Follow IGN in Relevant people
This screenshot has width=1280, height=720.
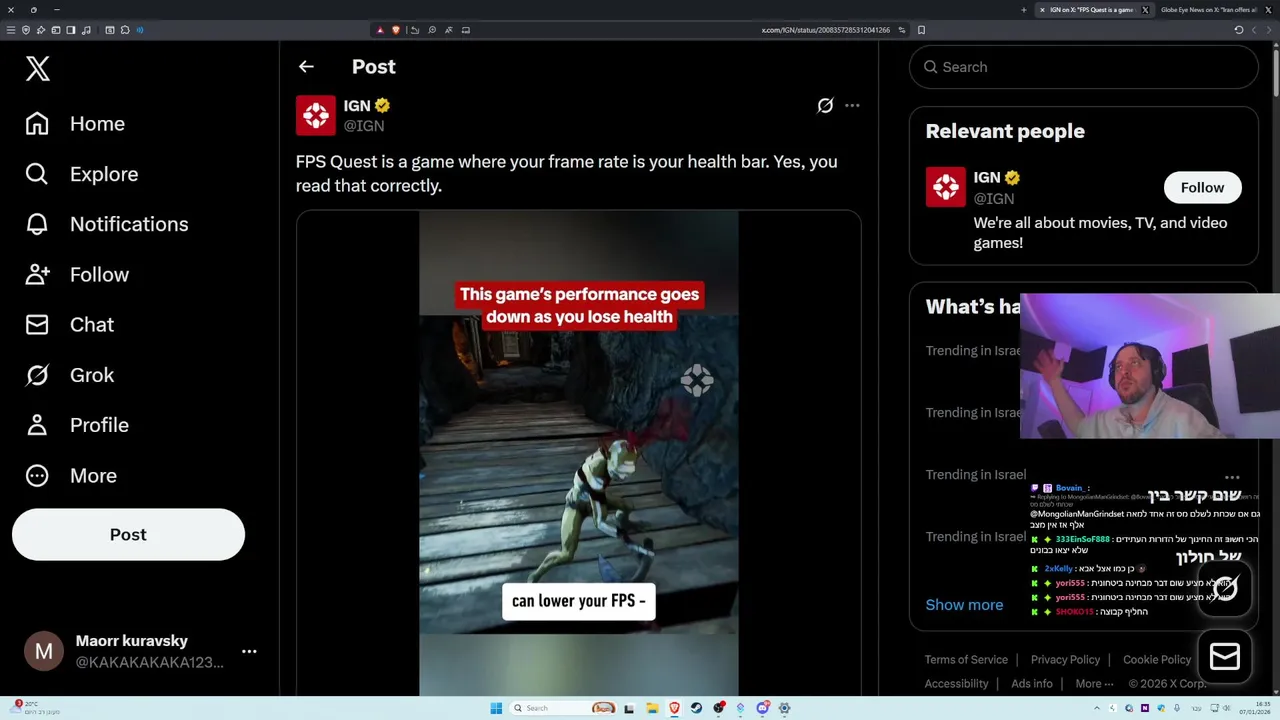pyautogui.click(x=1202, y=188)
